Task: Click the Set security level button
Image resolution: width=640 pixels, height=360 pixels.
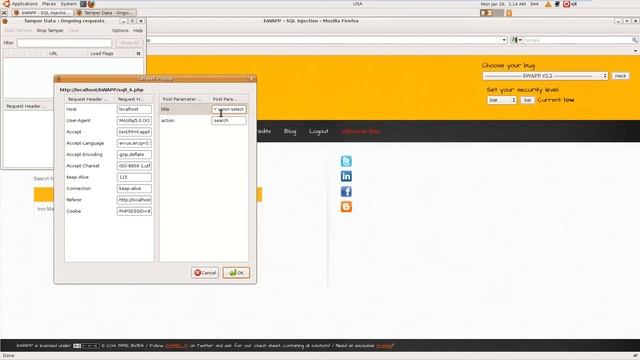Action: pyautogui.click(x=527, y=100)
